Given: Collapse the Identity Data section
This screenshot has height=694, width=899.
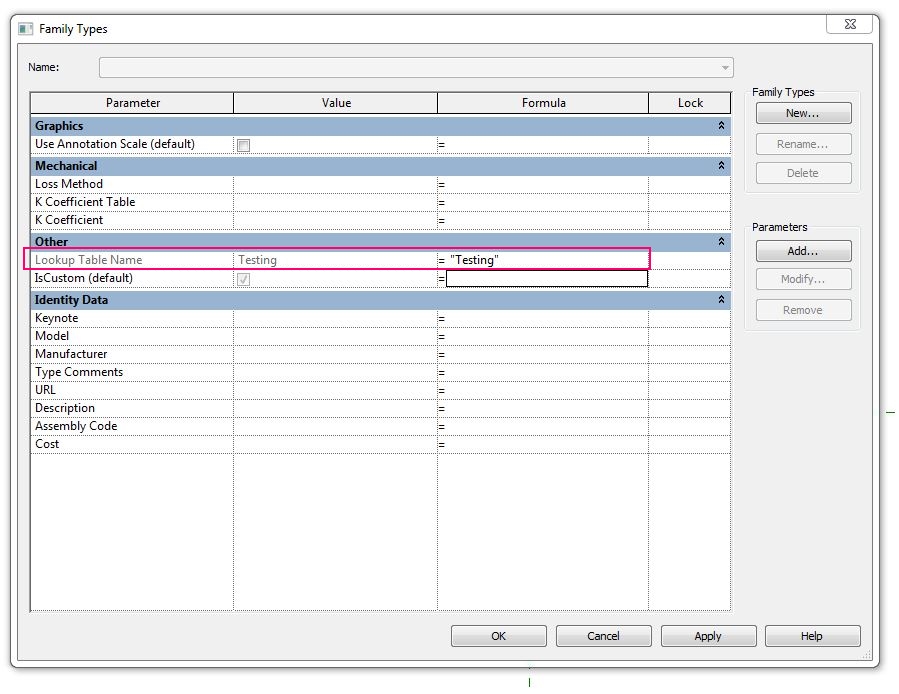Looking at the screenshot, I should [719, 299].
